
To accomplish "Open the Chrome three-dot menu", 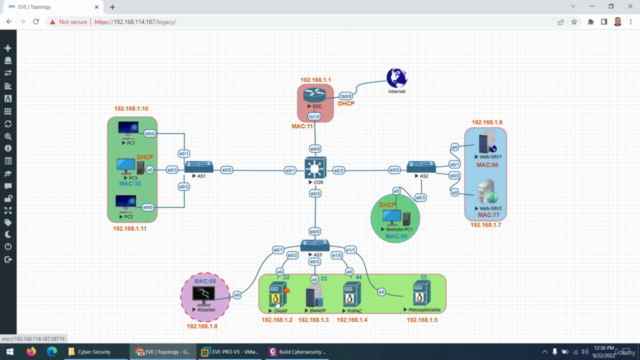I will (631, 22).
